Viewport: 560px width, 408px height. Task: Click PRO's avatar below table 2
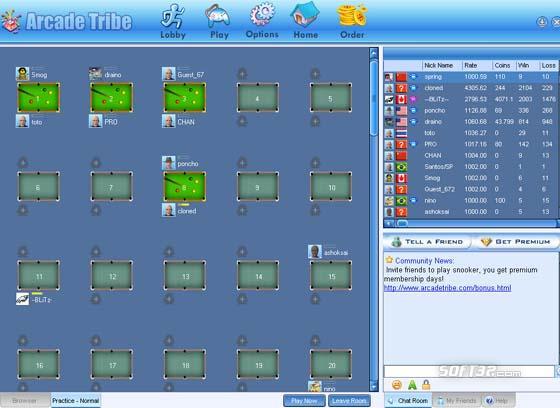(x=95, y=121)
